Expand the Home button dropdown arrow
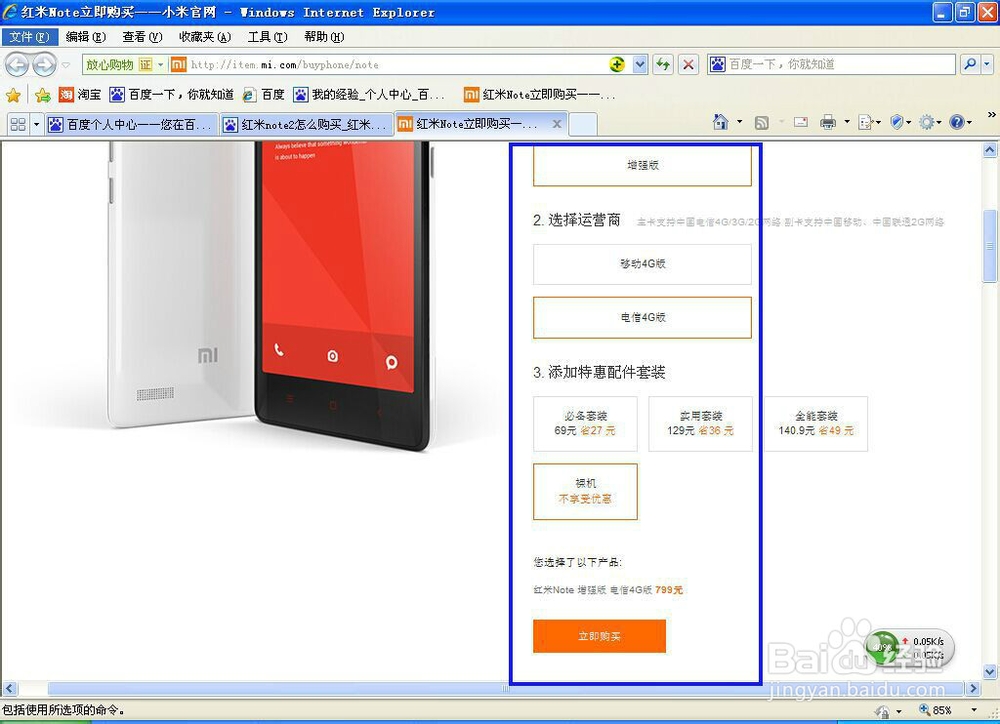Image resolution: width=1000 pixels, height=724 pixels. pyautogui.click(x=740, y=122)
